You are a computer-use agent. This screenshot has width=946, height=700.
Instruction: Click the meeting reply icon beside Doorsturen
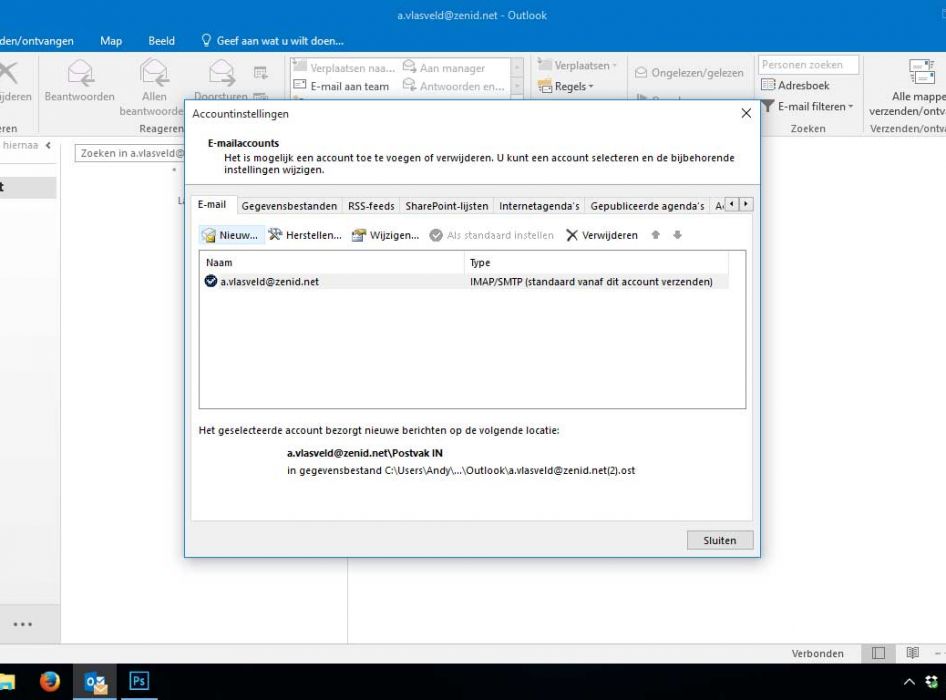click(x=261, y=73)
